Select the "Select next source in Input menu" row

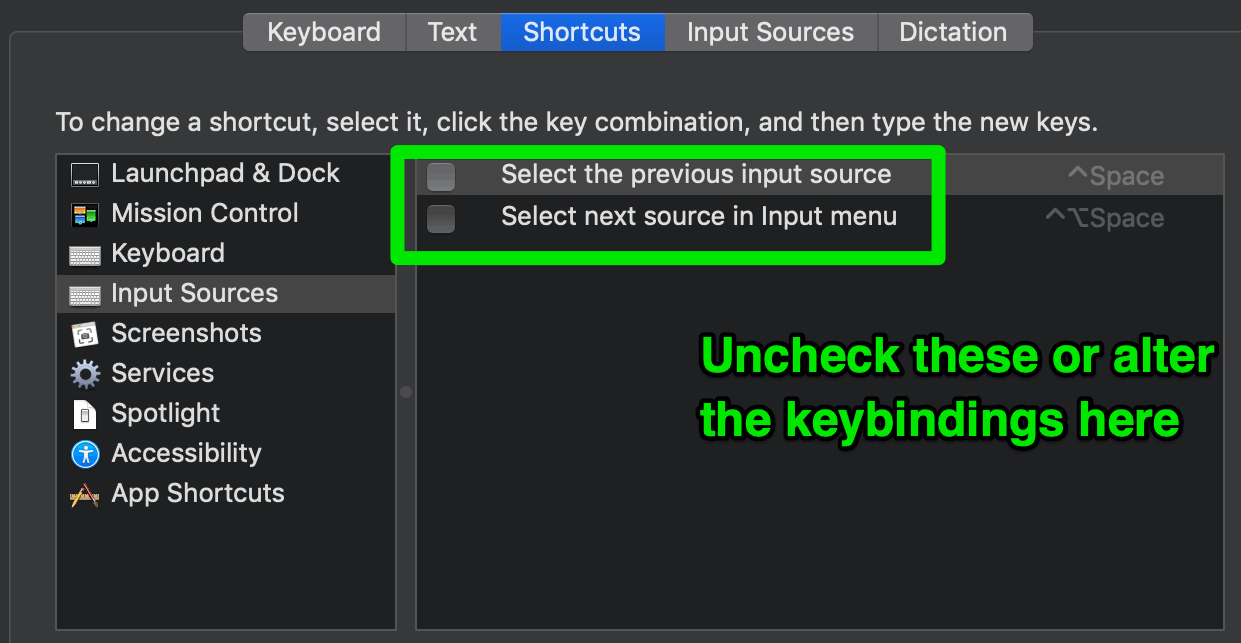pyautogui.click(x=820, y=217)
